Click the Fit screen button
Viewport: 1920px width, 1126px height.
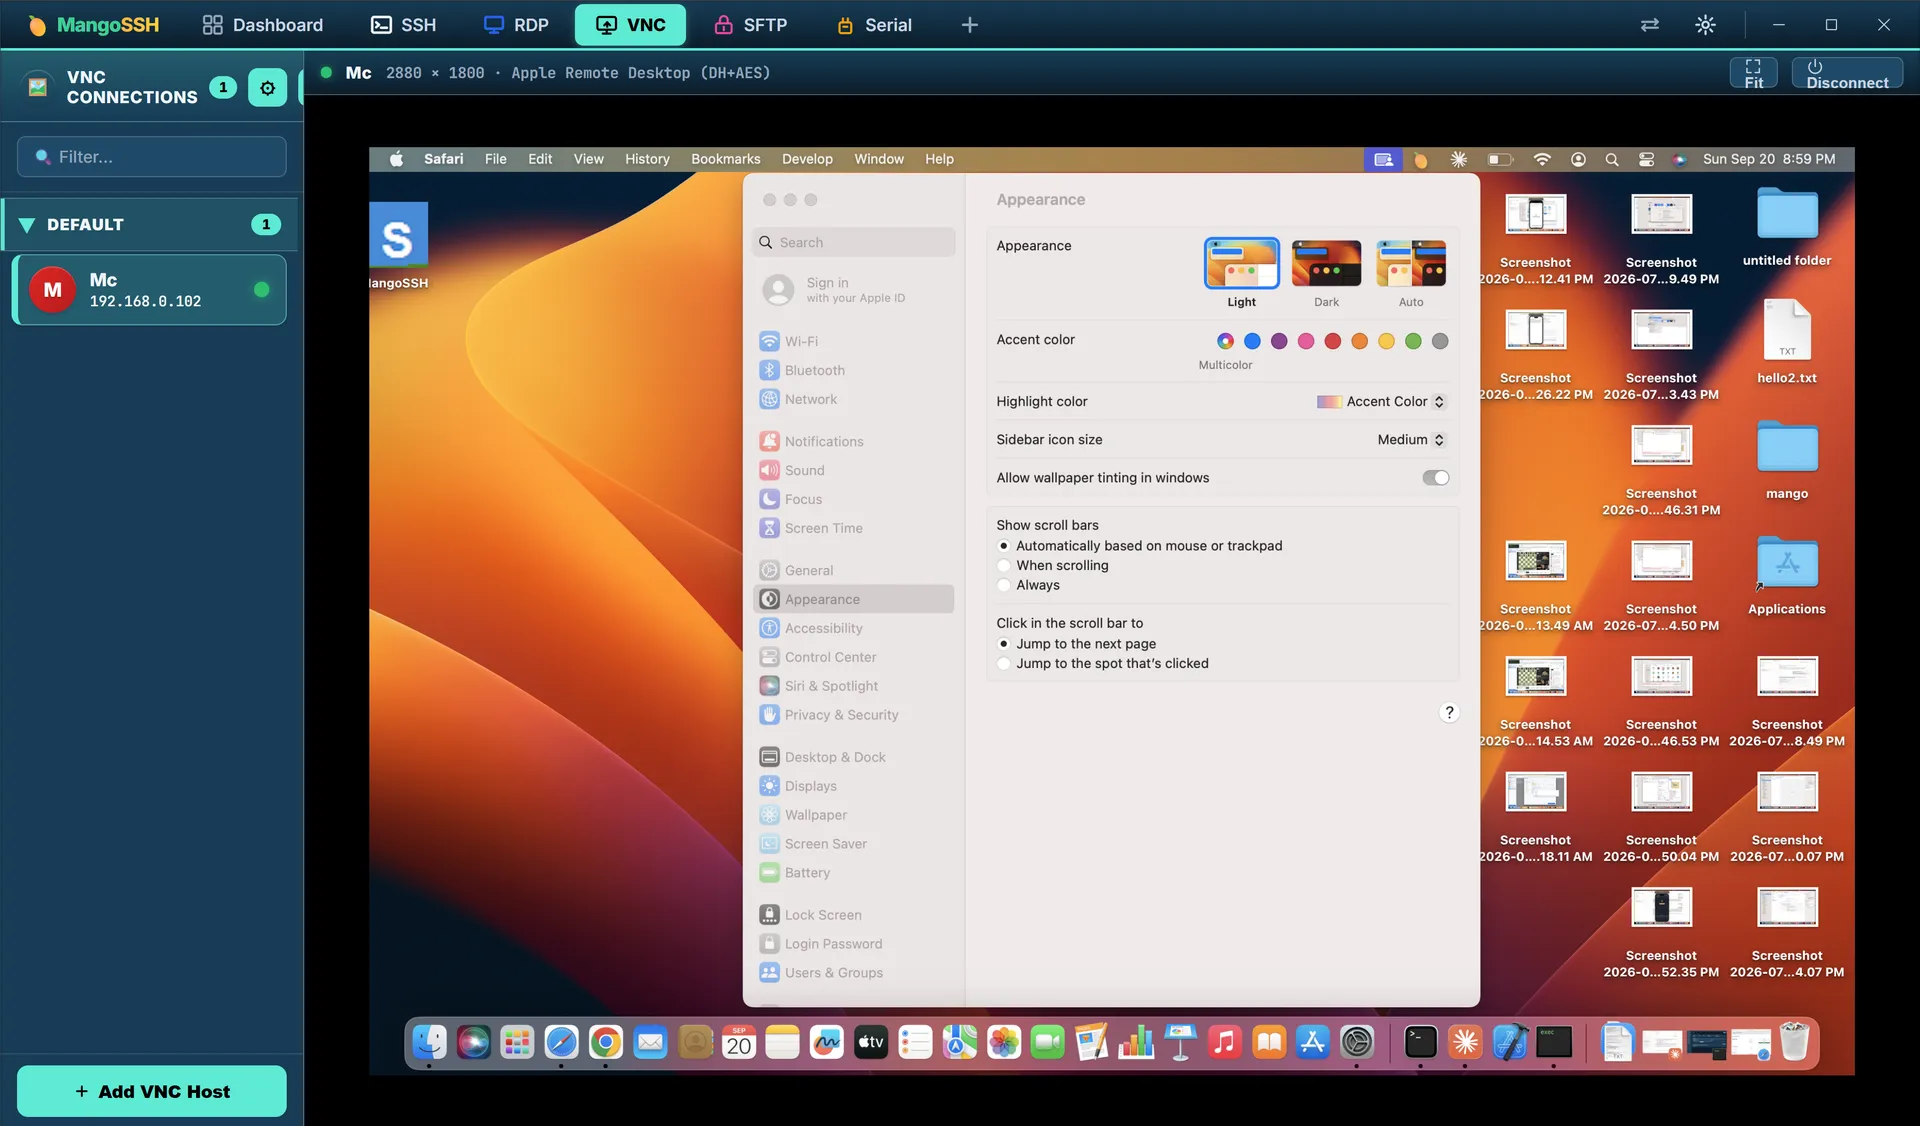click(x=1754, y=73)
